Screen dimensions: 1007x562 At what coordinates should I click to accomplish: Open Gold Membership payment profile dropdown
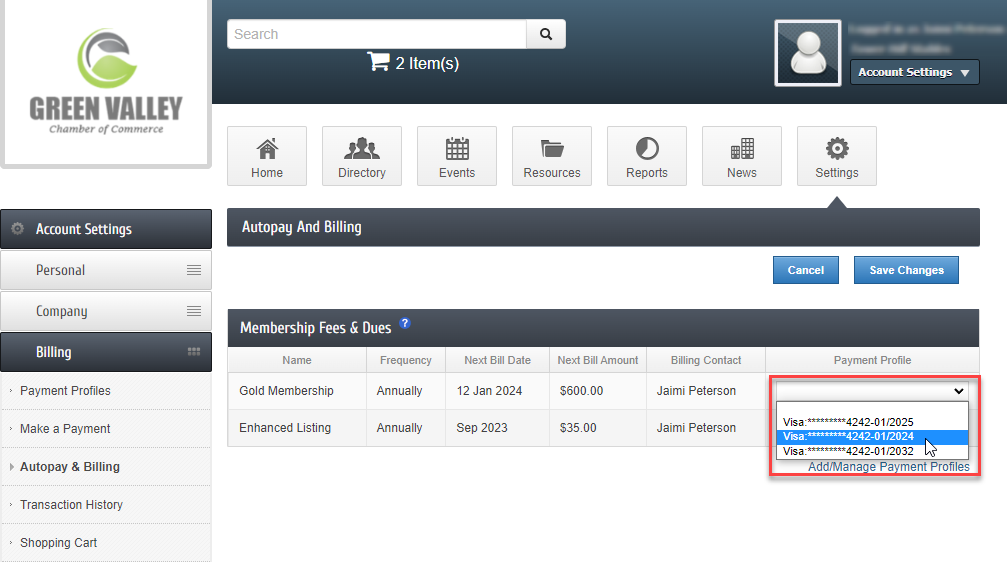[873, 391]
